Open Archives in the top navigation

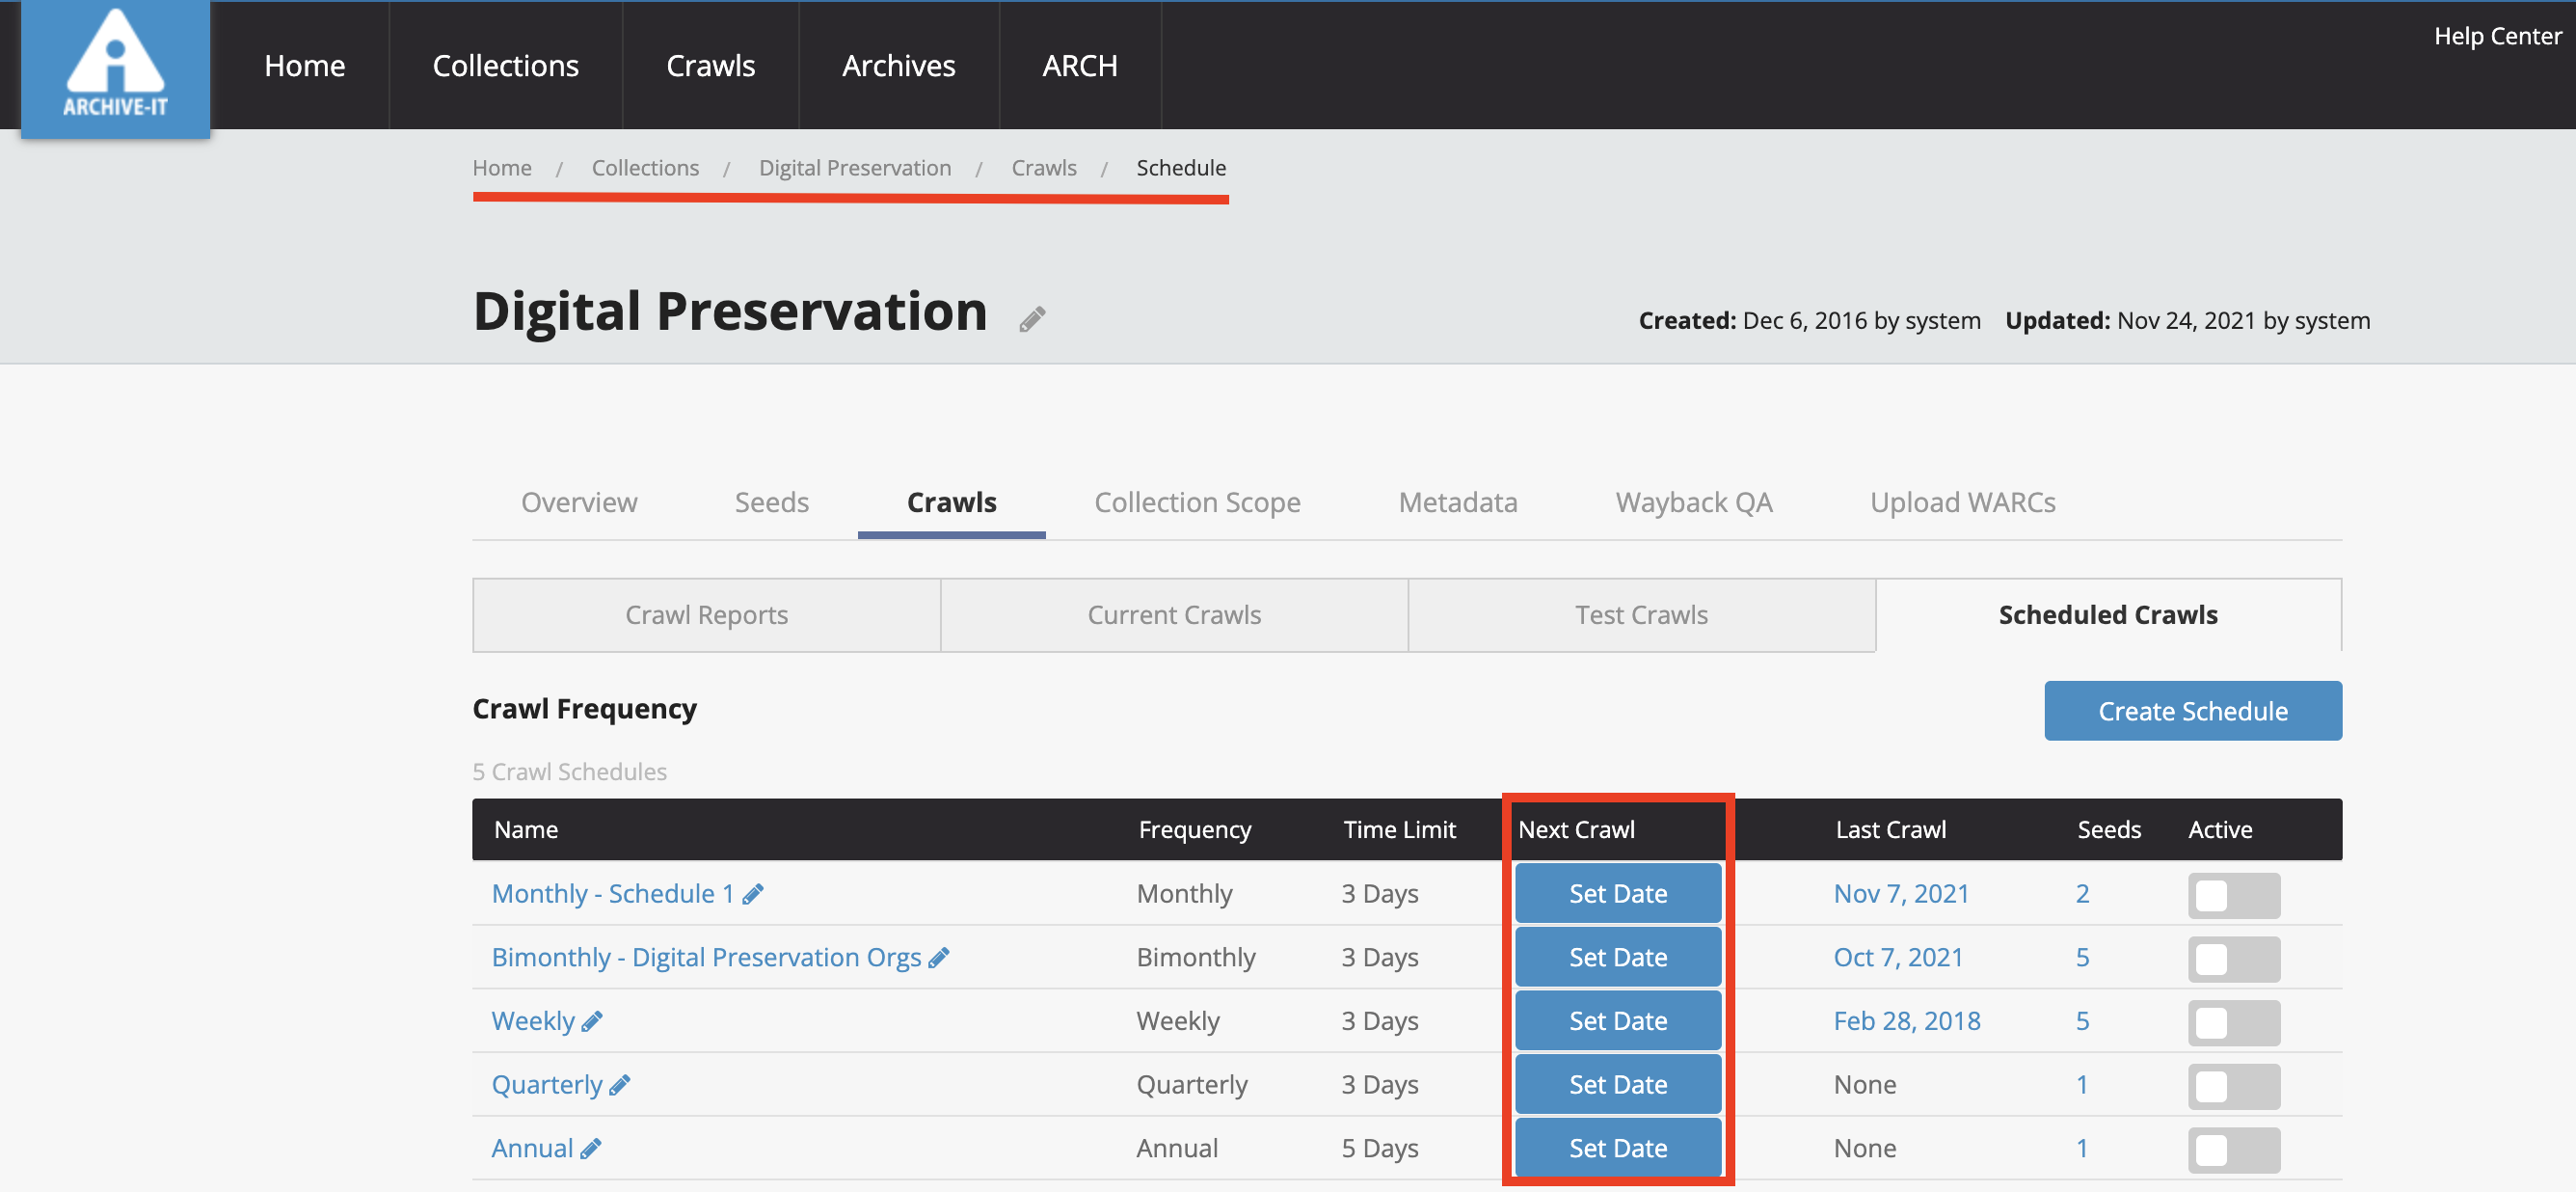pyautogui.click(x=898, y=66)
